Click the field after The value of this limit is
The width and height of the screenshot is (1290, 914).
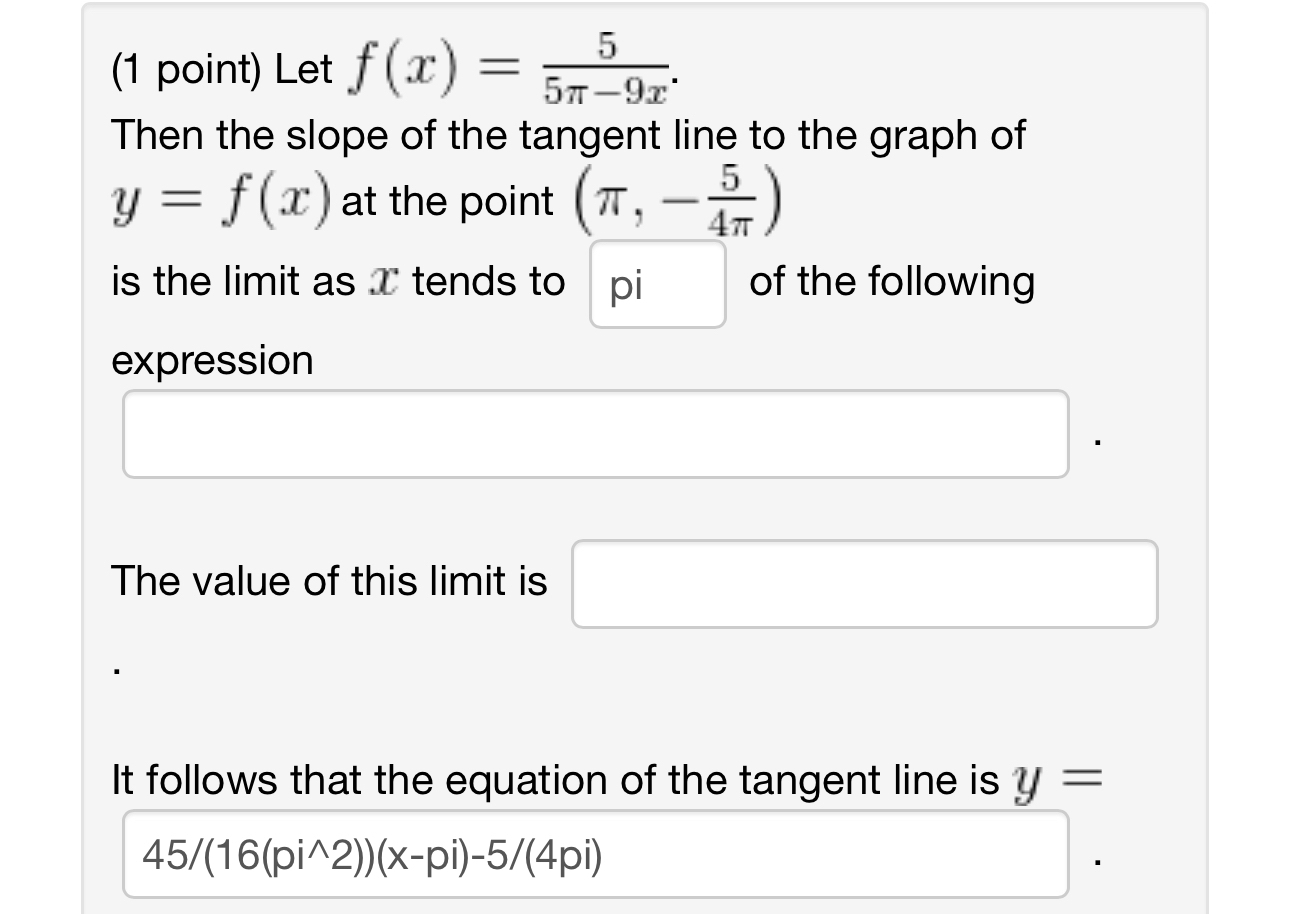pyautogui.click(x=863, y=583)
